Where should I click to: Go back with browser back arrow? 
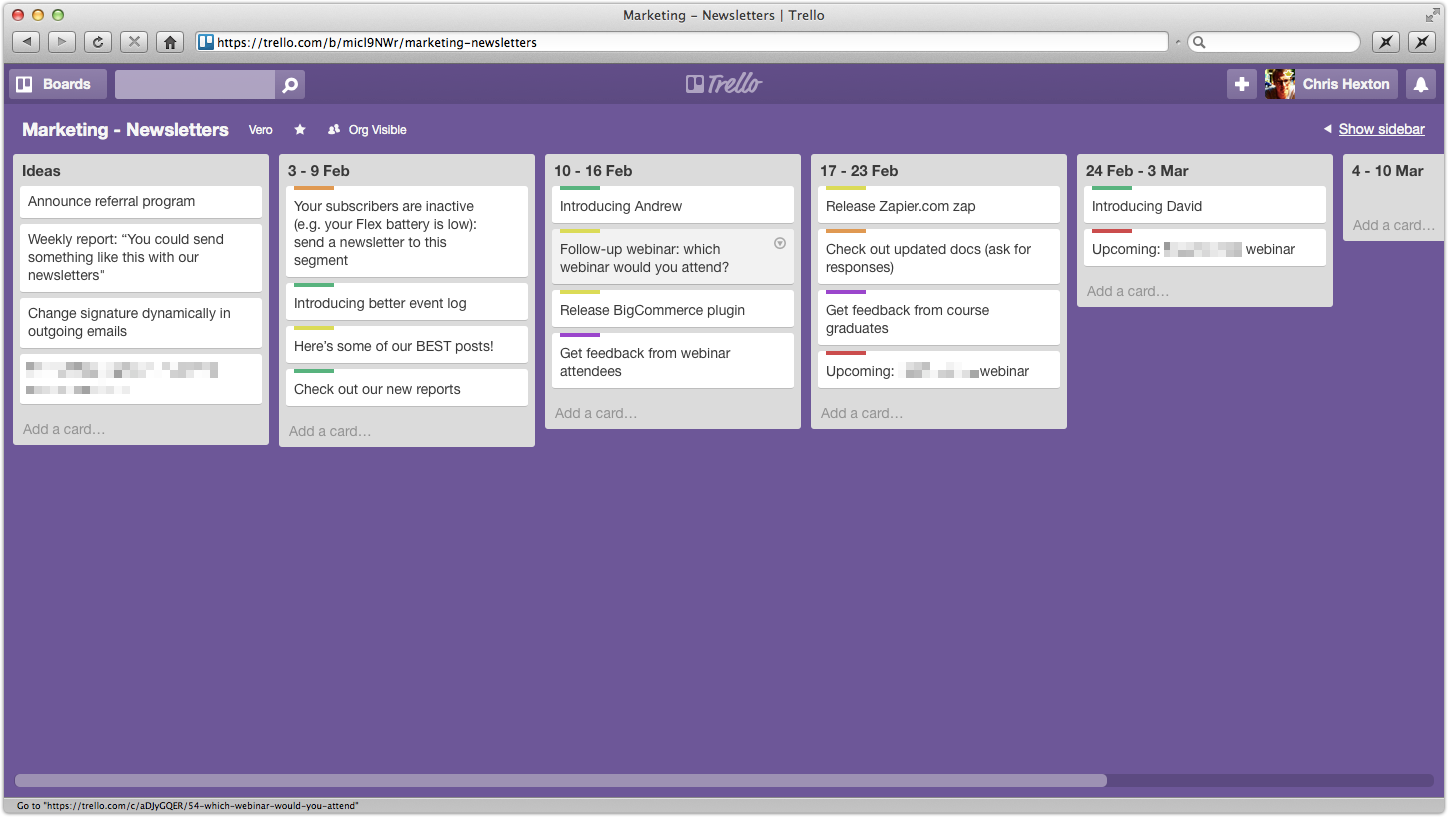pos(26,42)
